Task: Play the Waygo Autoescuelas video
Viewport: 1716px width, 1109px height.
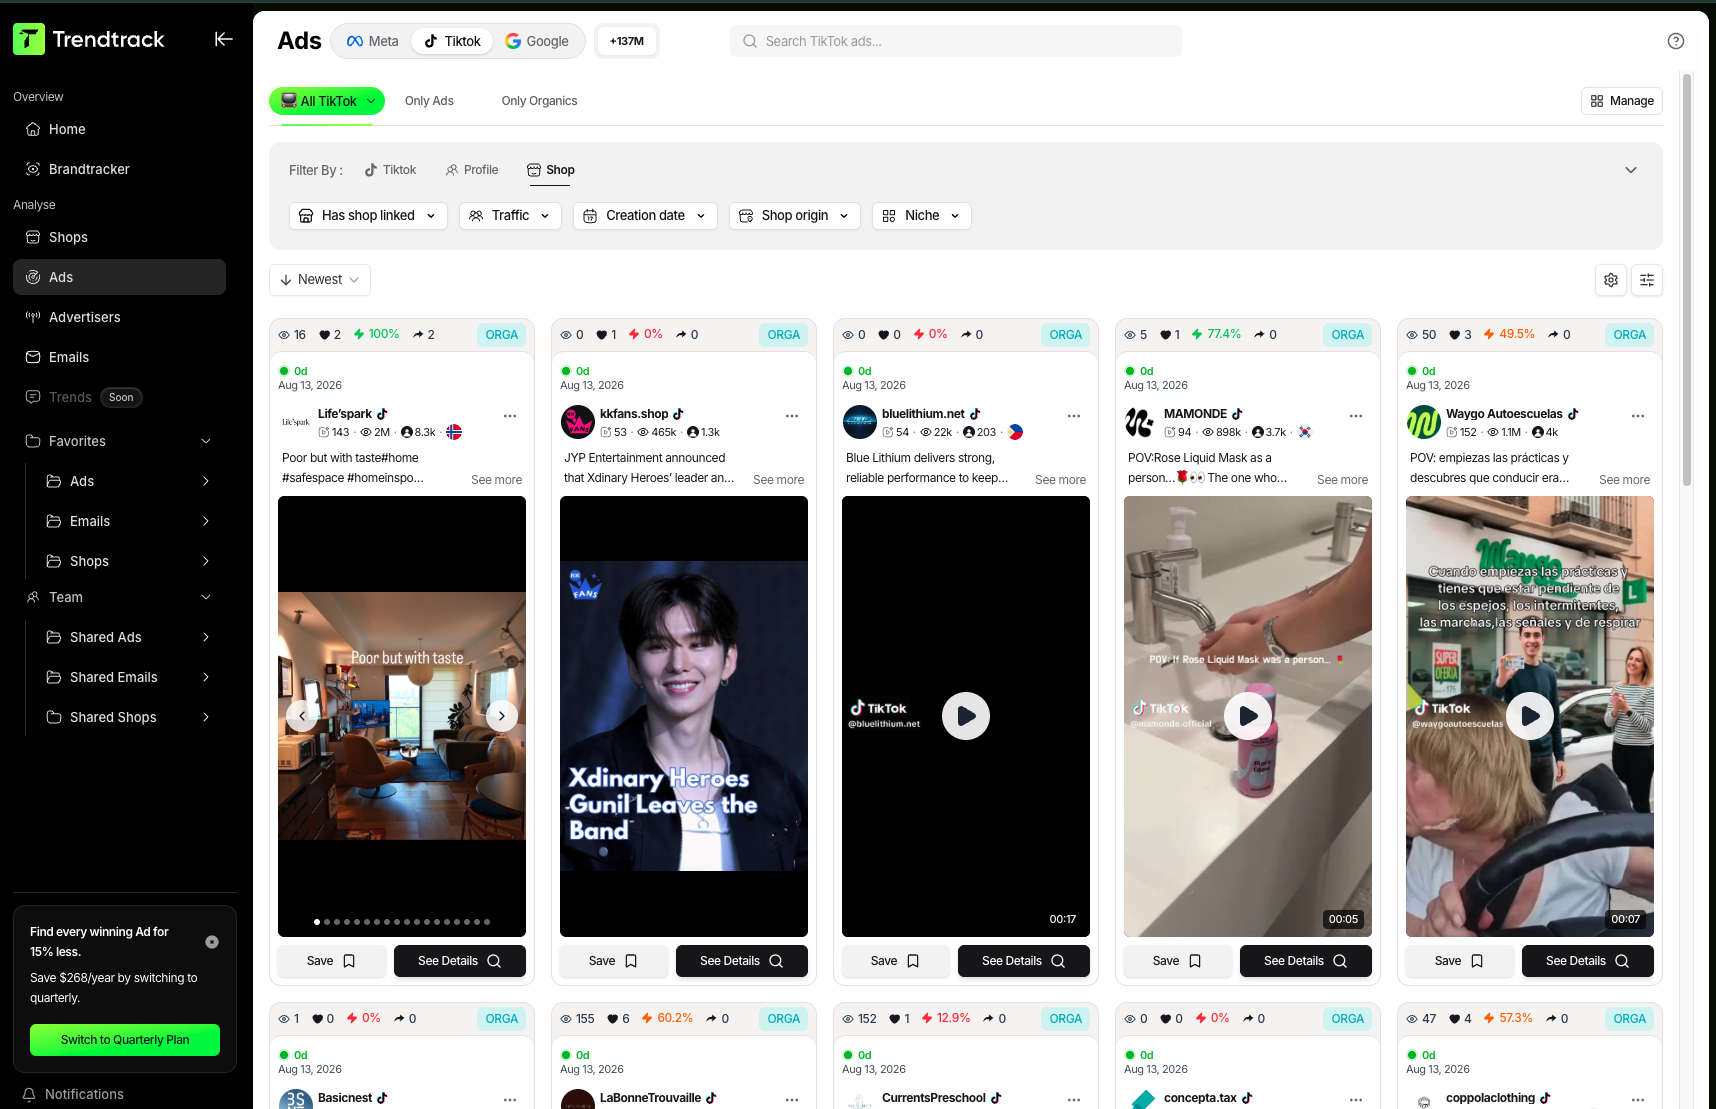Action: (x=1530, y=716)
